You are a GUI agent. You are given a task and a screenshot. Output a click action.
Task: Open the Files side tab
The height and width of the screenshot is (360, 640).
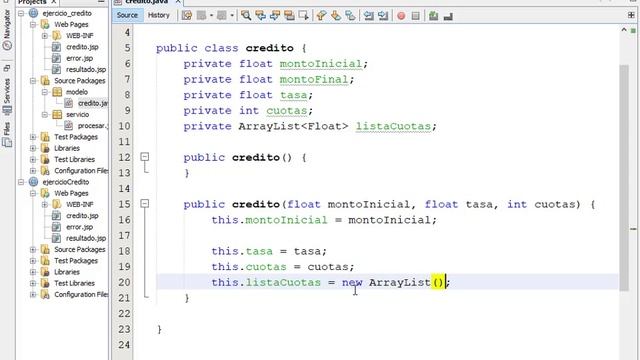coord(7,135)
